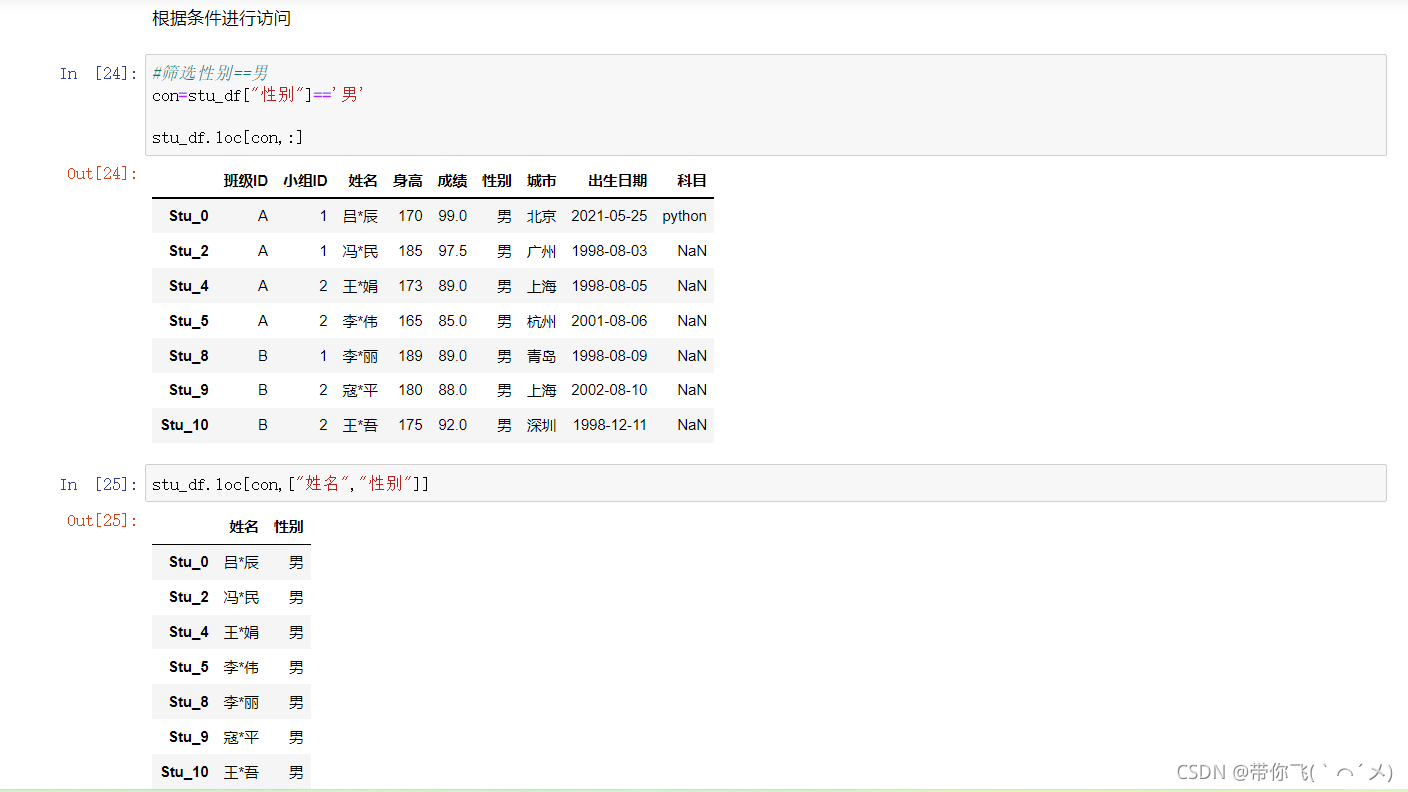The image size is (1408, 792).
Task: Click the 科目 column header
Action: pyautogui.click(x=692, y=181)
